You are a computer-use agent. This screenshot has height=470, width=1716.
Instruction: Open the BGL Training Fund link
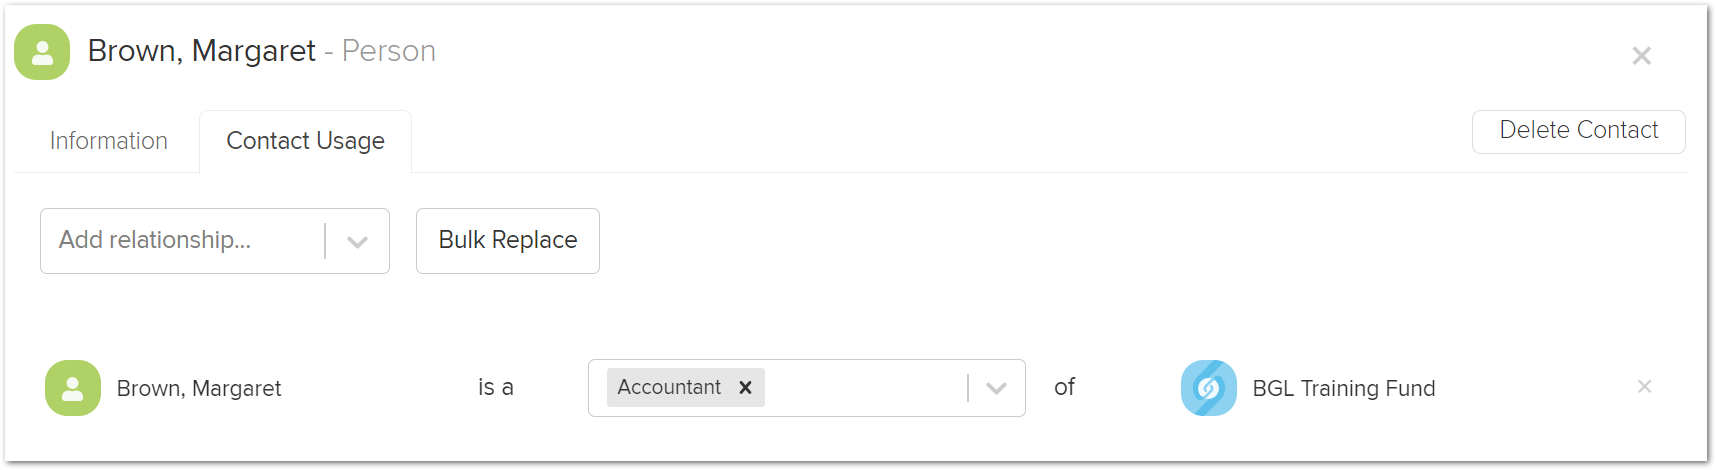1343,388
